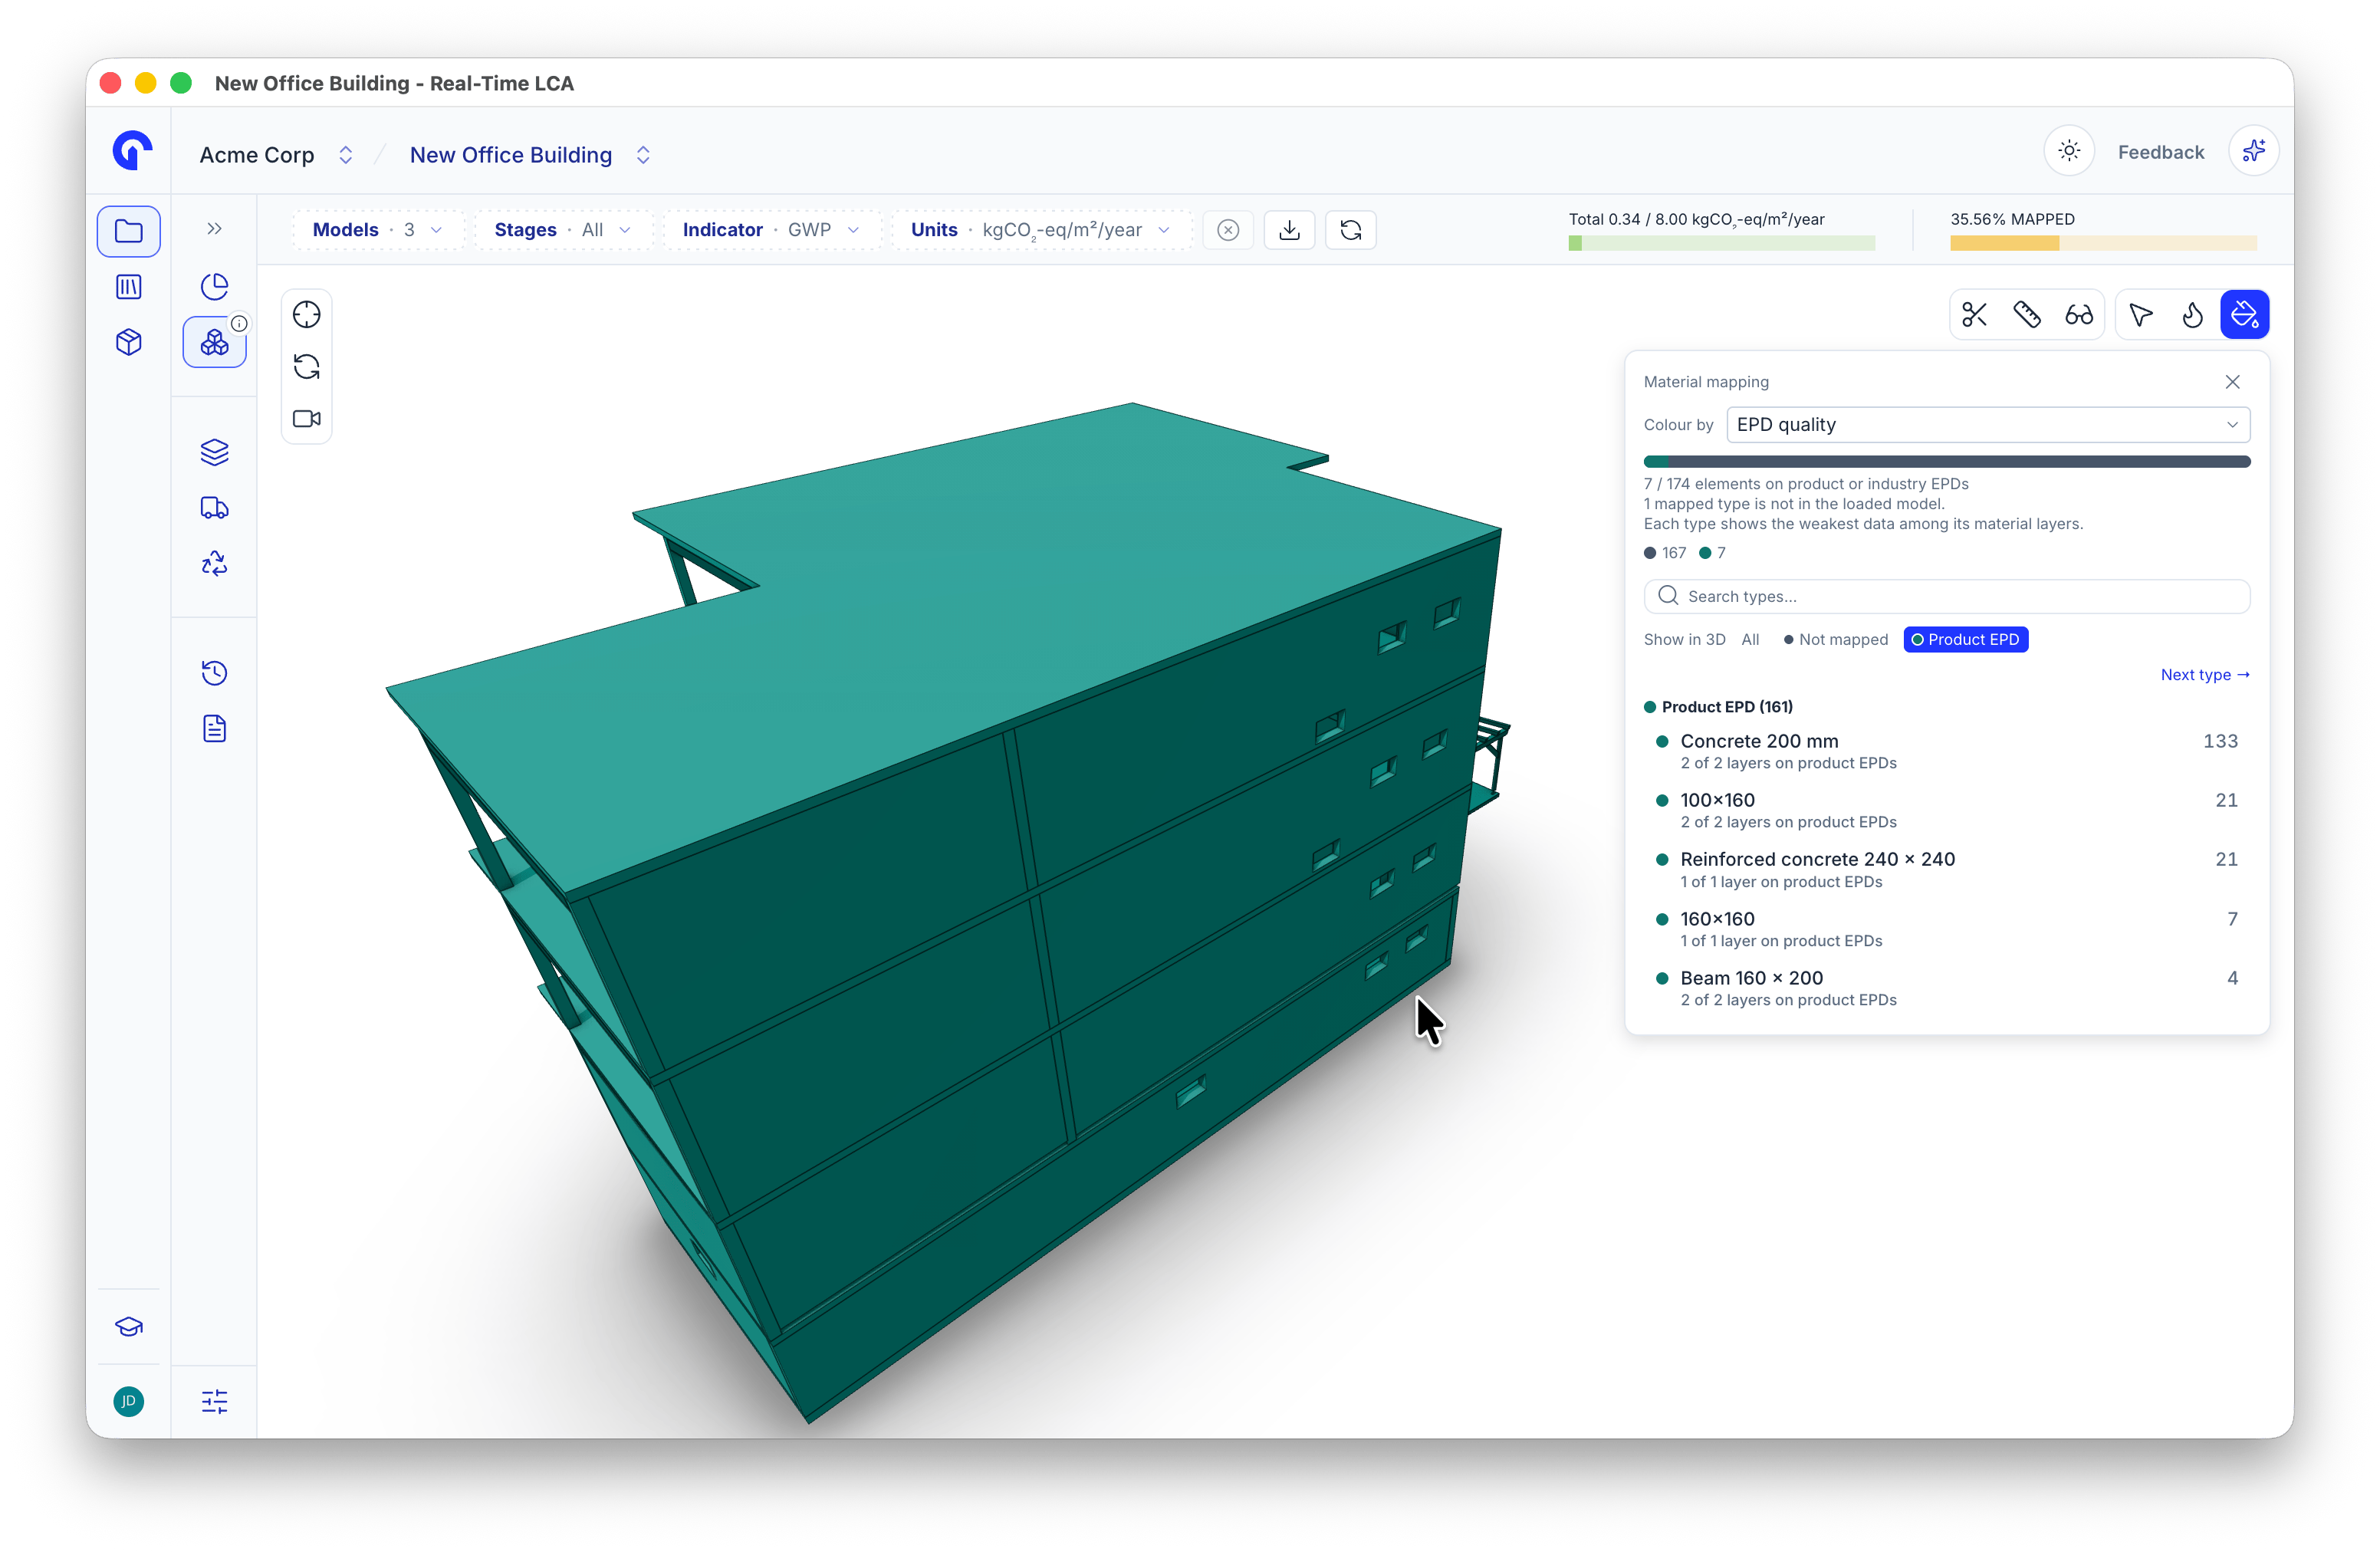Open the graduation cap learning icon
This screenshot has height=1552, width=2380.
coord(129,1327)
